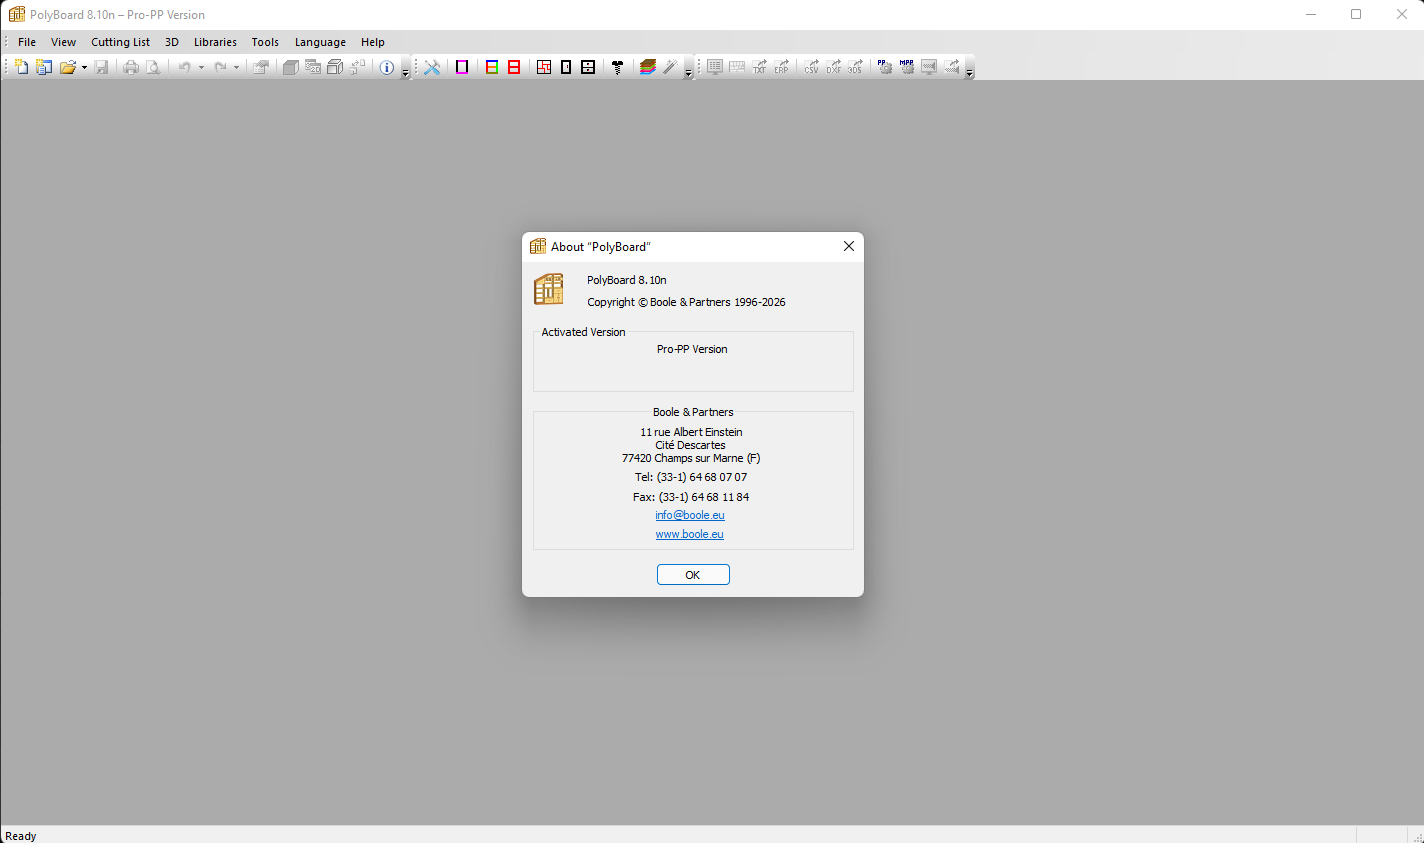This screenshot has height=843, width=1424.
Task: Open the 3D menu
Action: point(172,42)
